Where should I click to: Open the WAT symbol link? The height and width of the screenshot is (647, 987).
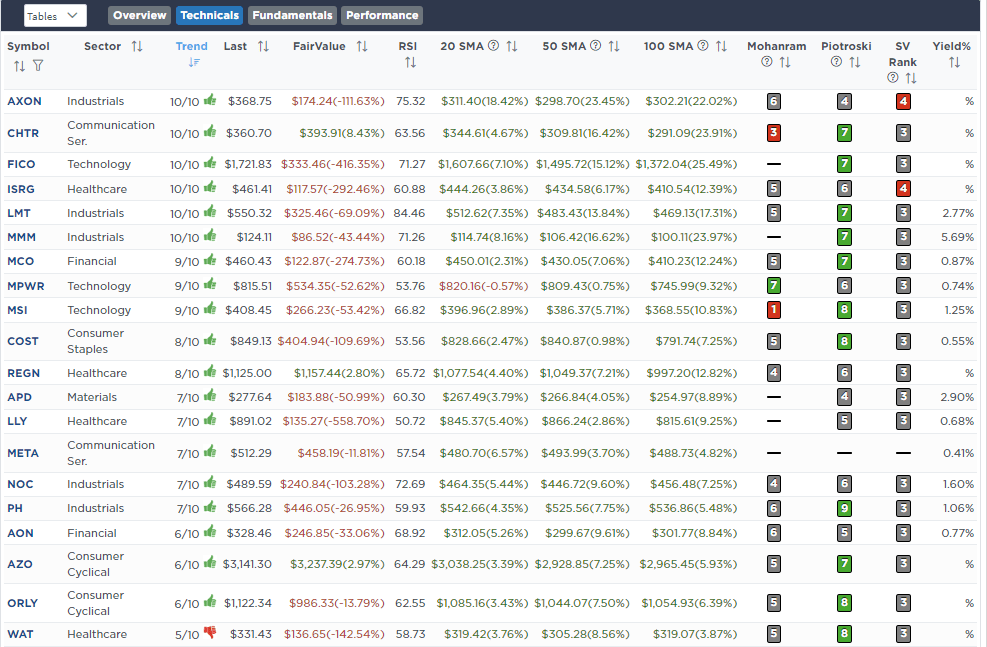20,634
